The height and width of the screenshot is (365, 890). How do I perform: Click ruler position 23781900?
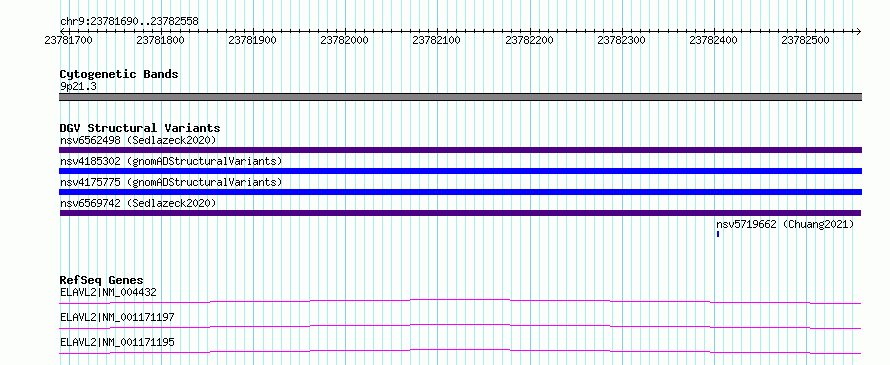coord(253,40)
